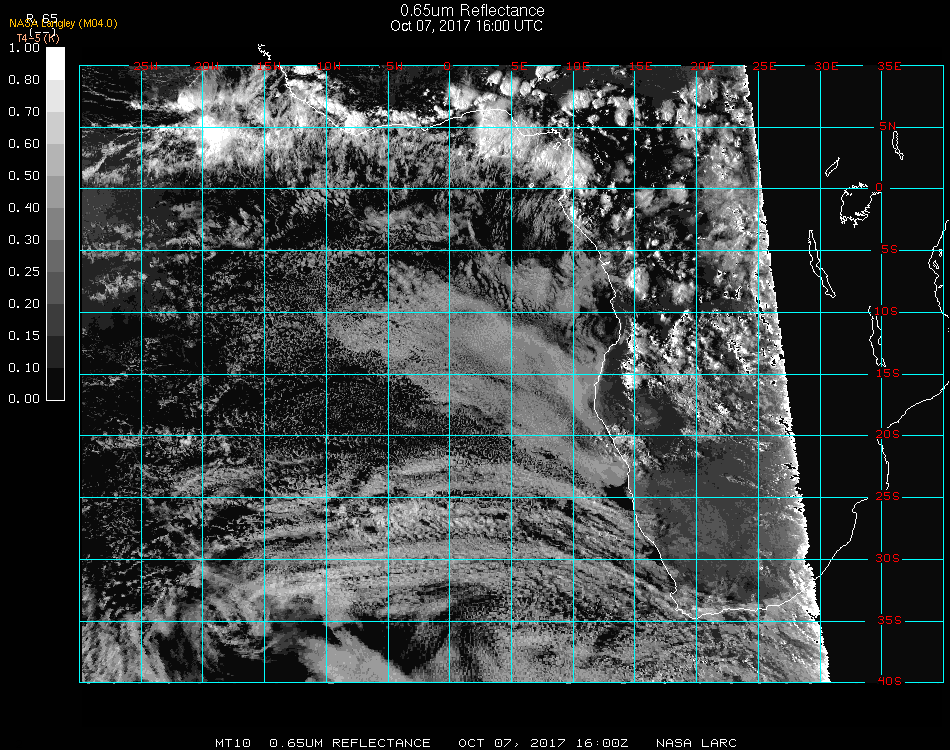Click the 0.00 colorbar scale value

tap(24, 399)
